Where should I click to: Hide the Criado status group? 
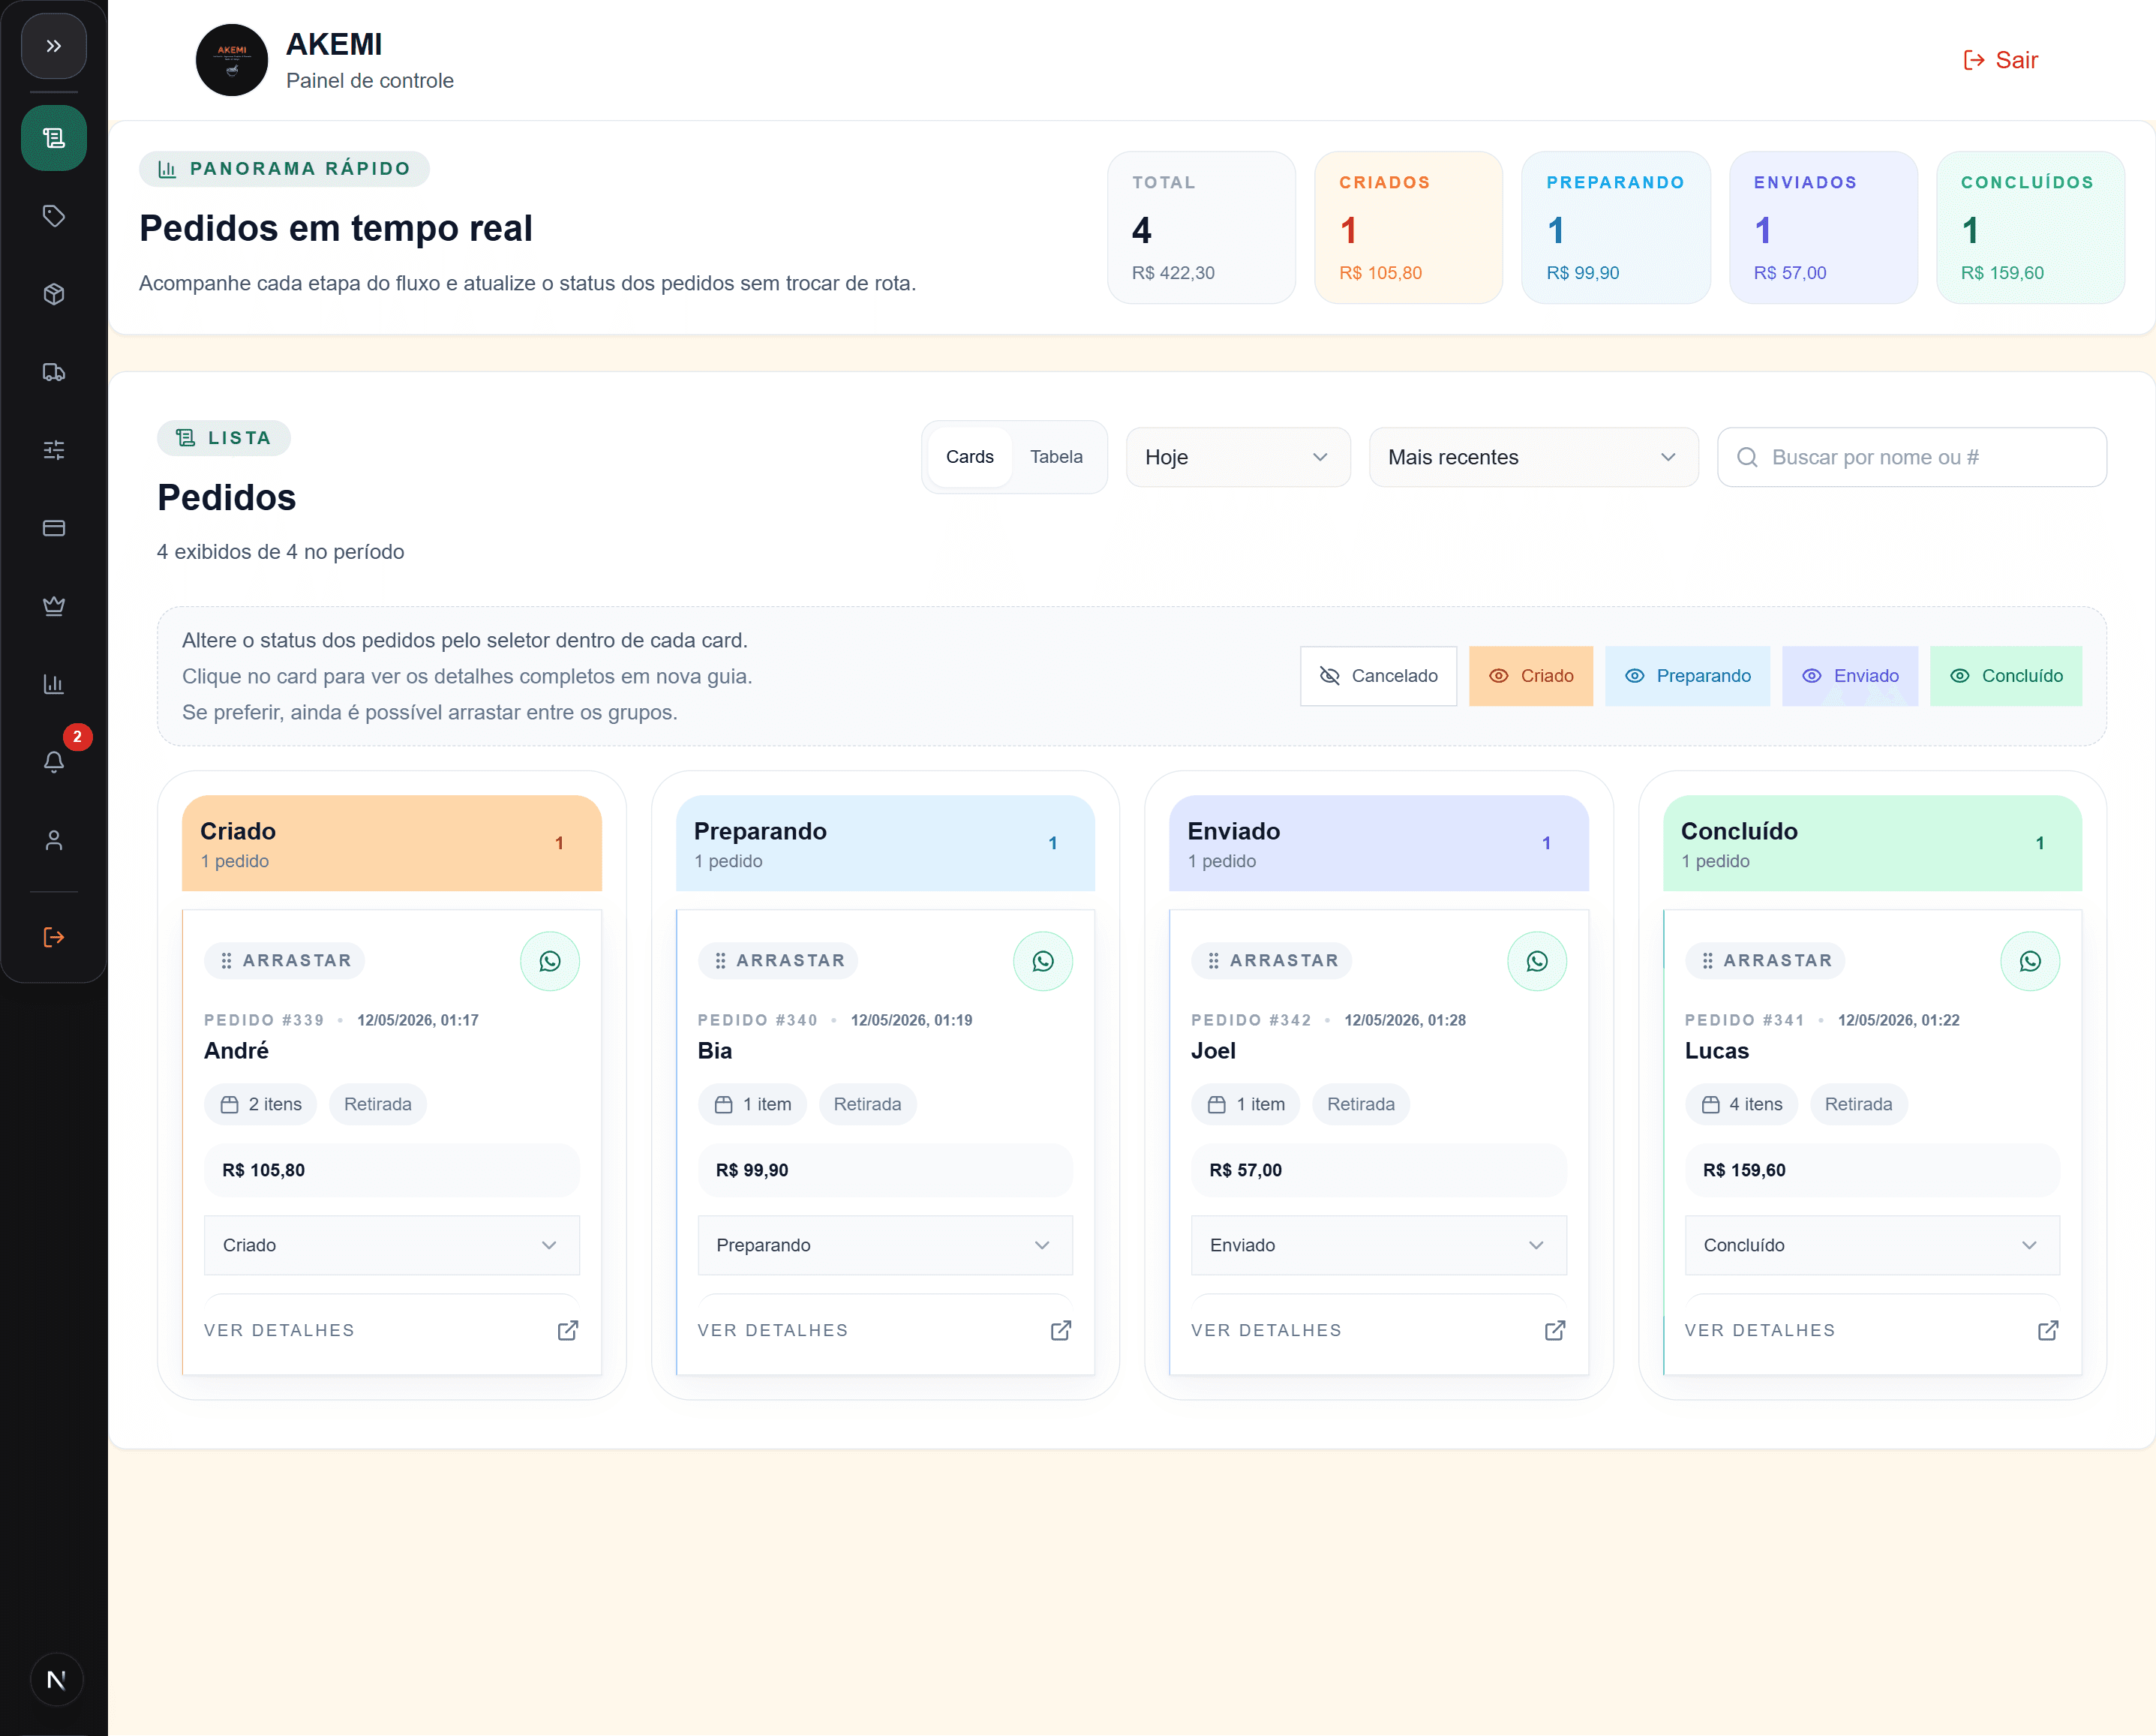tap(1531, 676)
